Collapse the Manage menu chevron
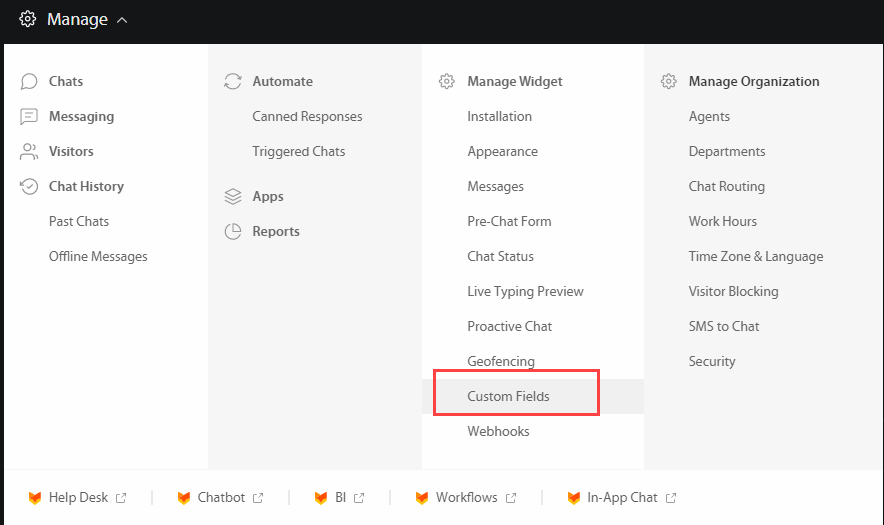 point(122,20)
